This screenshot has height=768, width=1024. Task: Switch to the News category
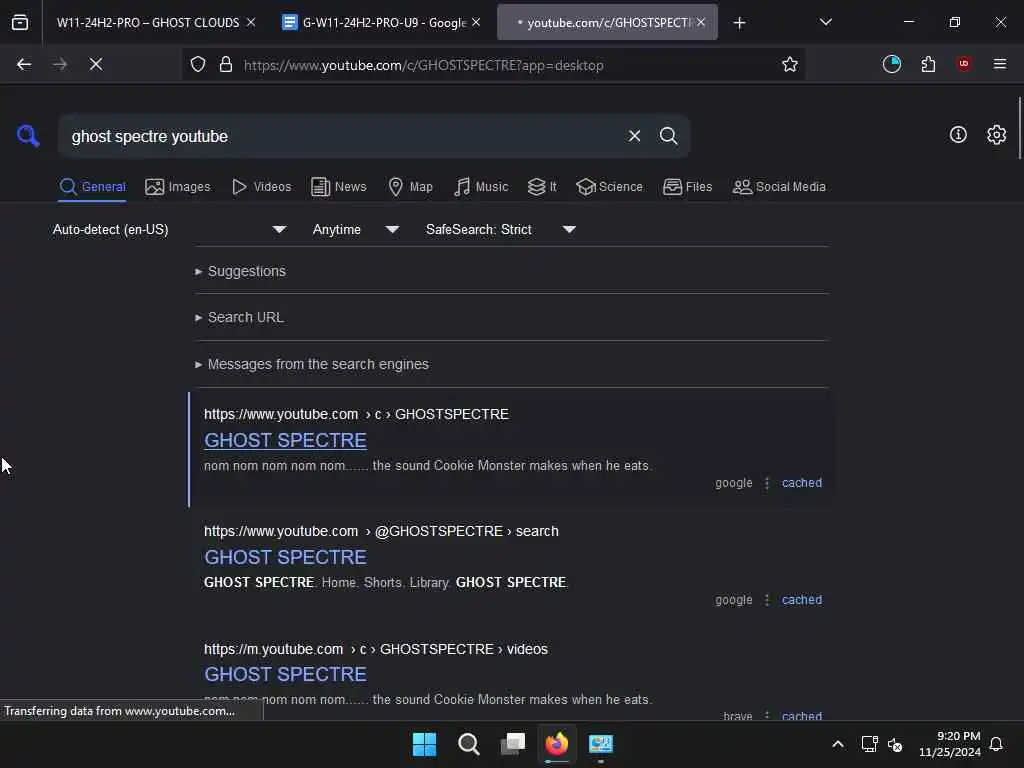(x=339, y=187)
